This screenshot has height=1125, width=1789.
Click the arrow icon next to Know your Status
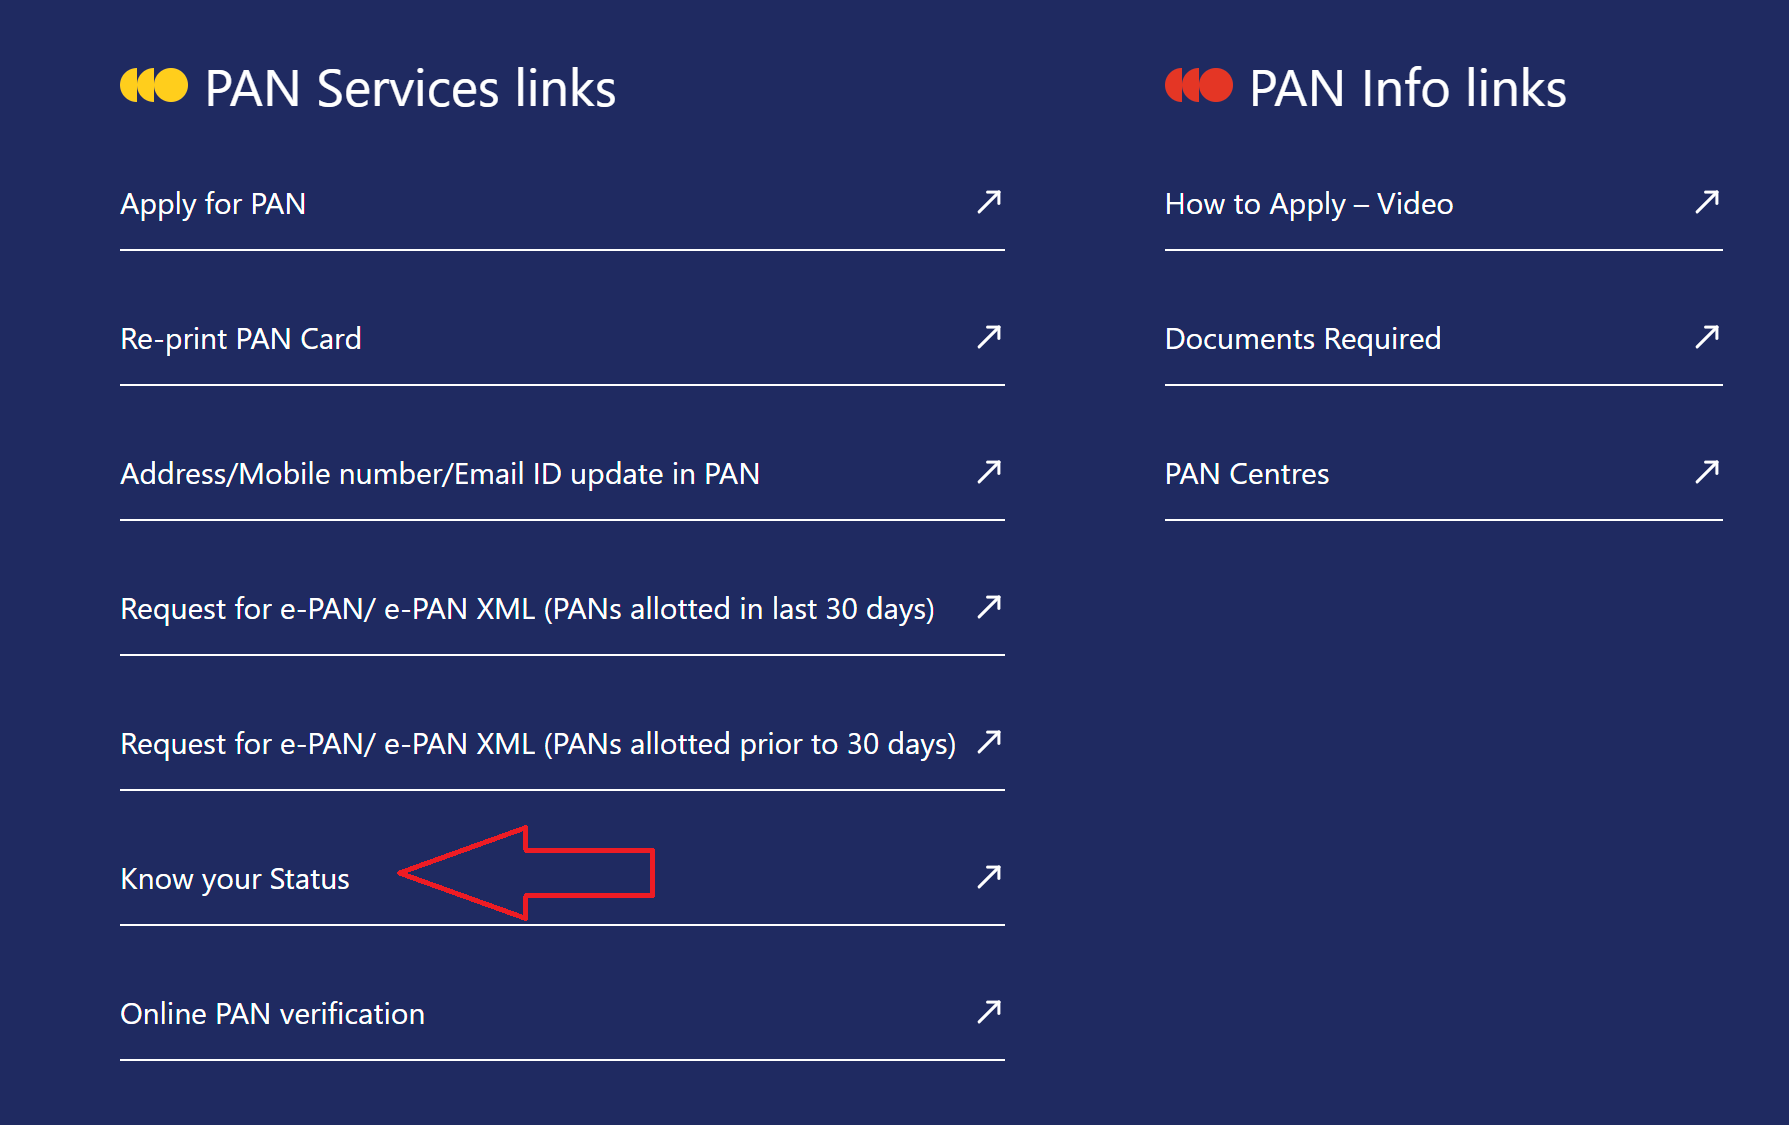pyautogui.click(x=988, y=878)
